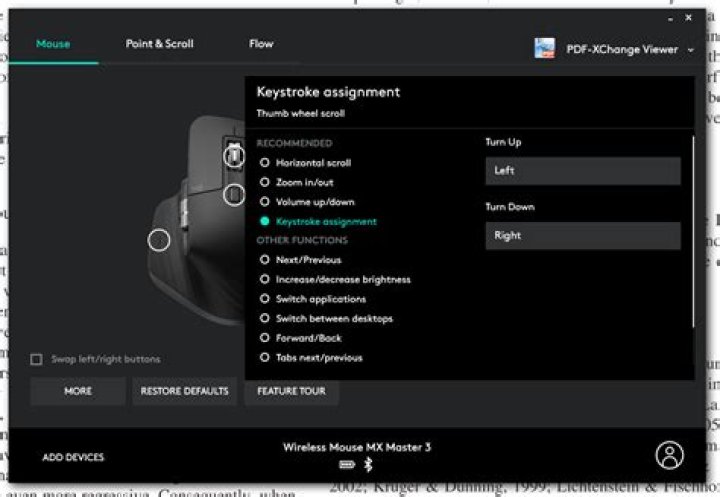
Task: Select the mode shift button hotspot below the scroll wheel
Action: (234, 195)
